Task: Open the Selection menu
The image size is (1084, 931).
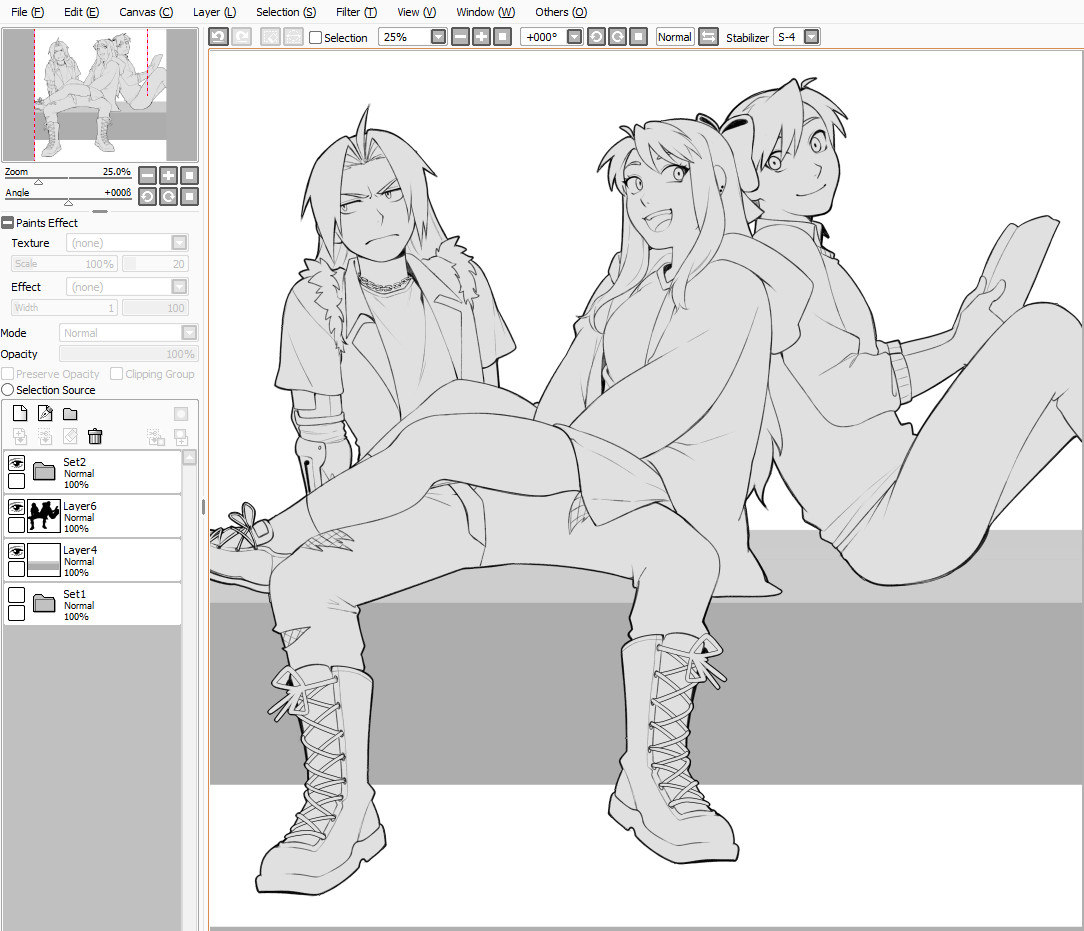Action: (286, 12)
